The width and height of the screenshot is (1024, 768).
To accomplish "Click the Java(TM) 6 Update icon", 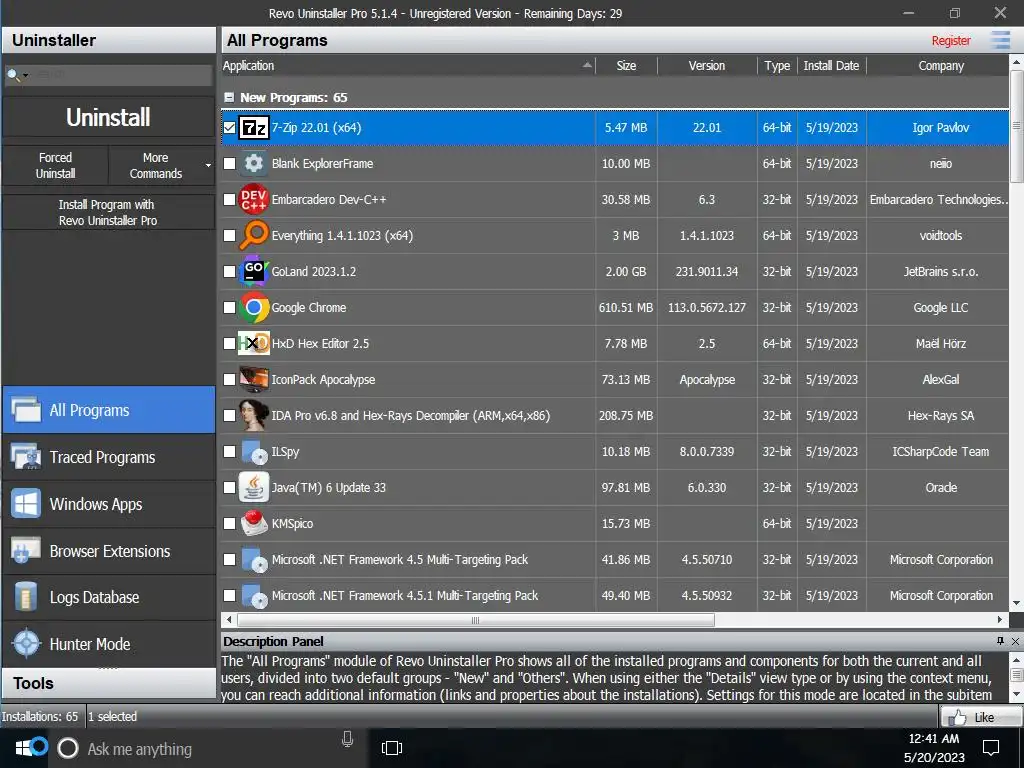I will tap(253, 487).
